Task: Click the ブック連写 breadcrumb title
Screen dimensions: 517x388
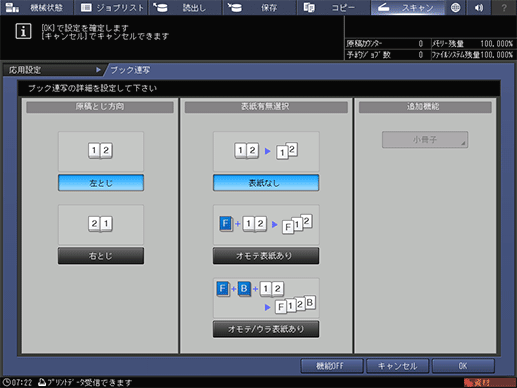Action: (x=130, y=70)
